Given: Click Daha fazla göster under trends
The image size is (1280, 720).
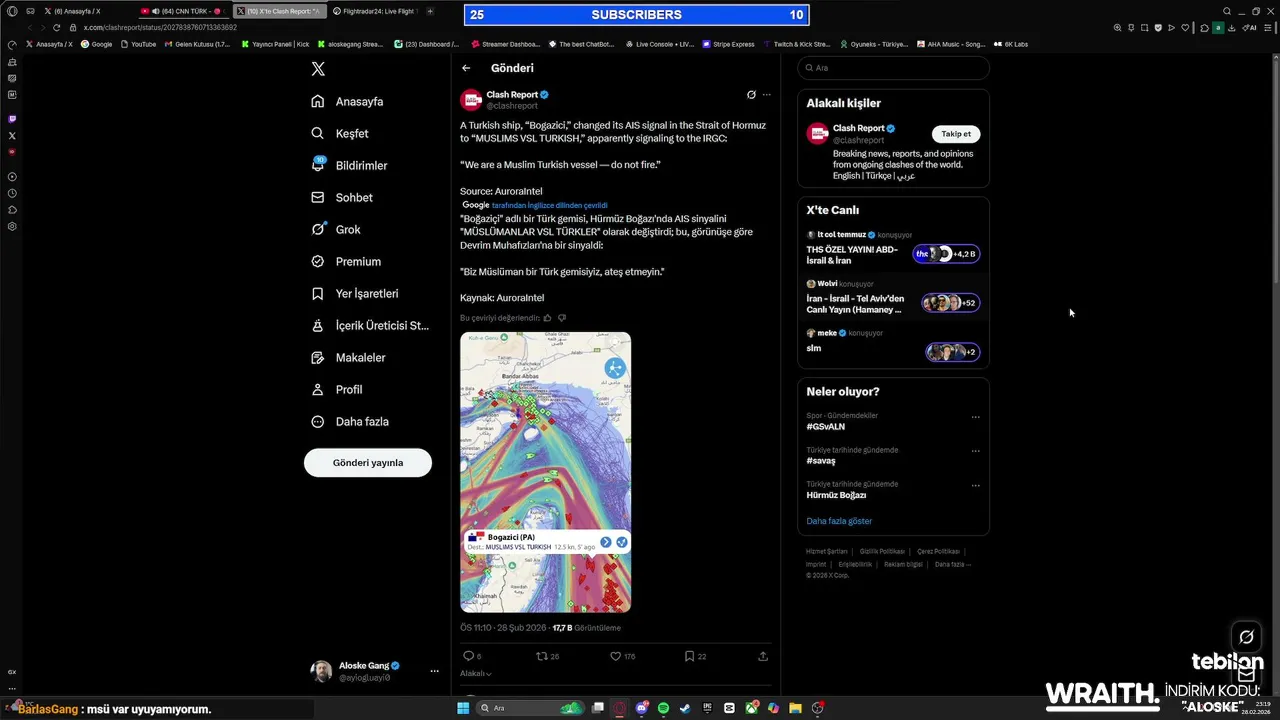Looking at the screenshot, I should 839,521.
